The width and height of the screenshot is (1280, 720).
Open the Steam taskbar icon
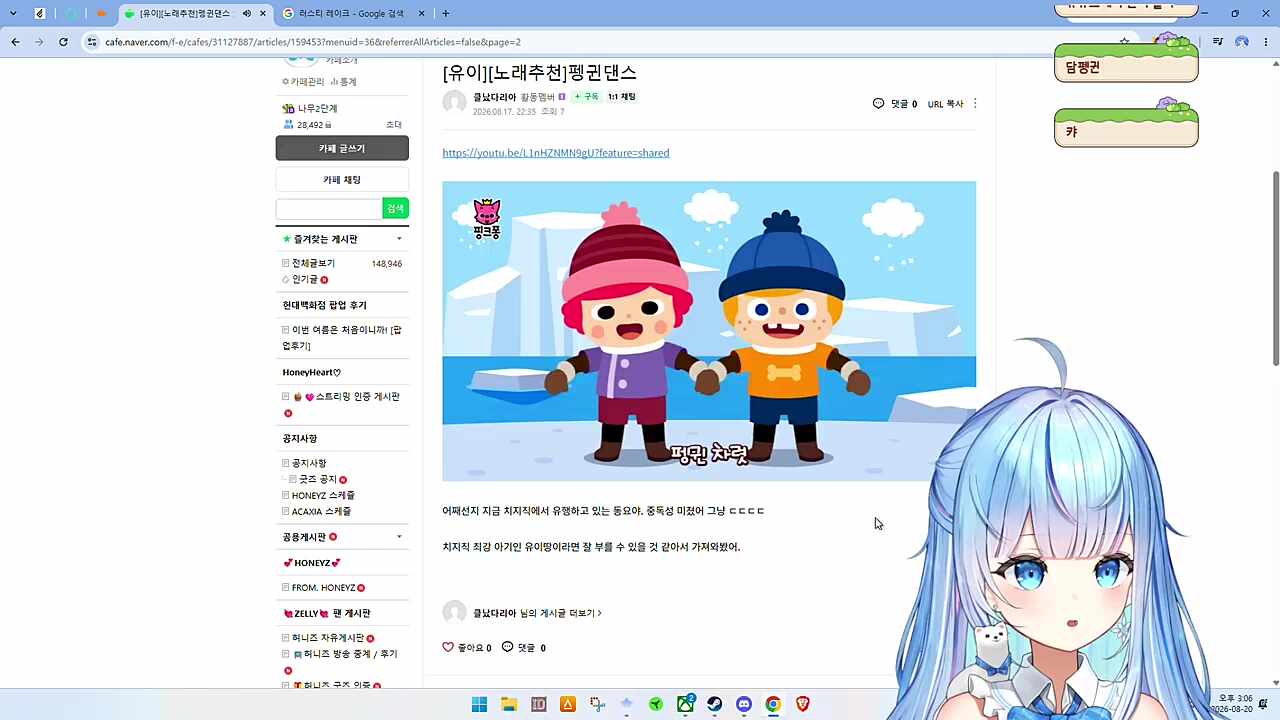coord(715,704)
